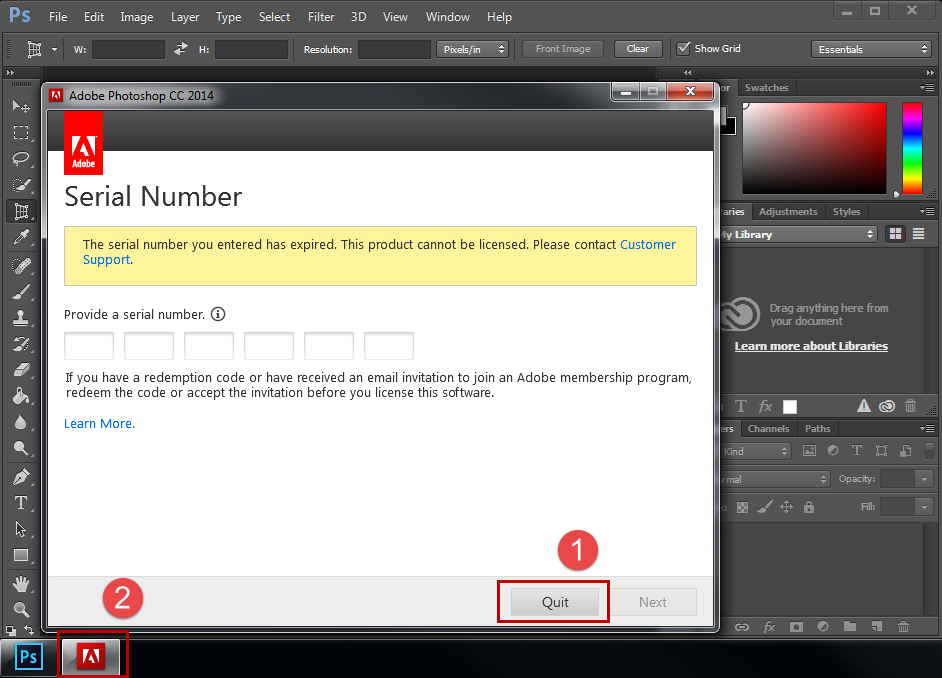Toggle Lock all layer button
The height and width of the screenshot is (678, 942).
point(809,507)
